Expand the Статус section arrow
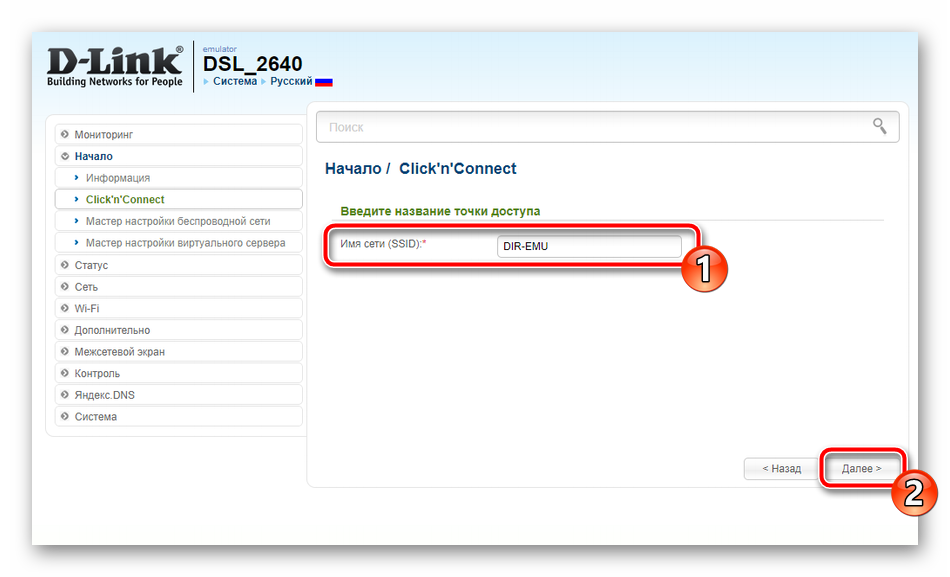950x577 pixels. point(65,265)
